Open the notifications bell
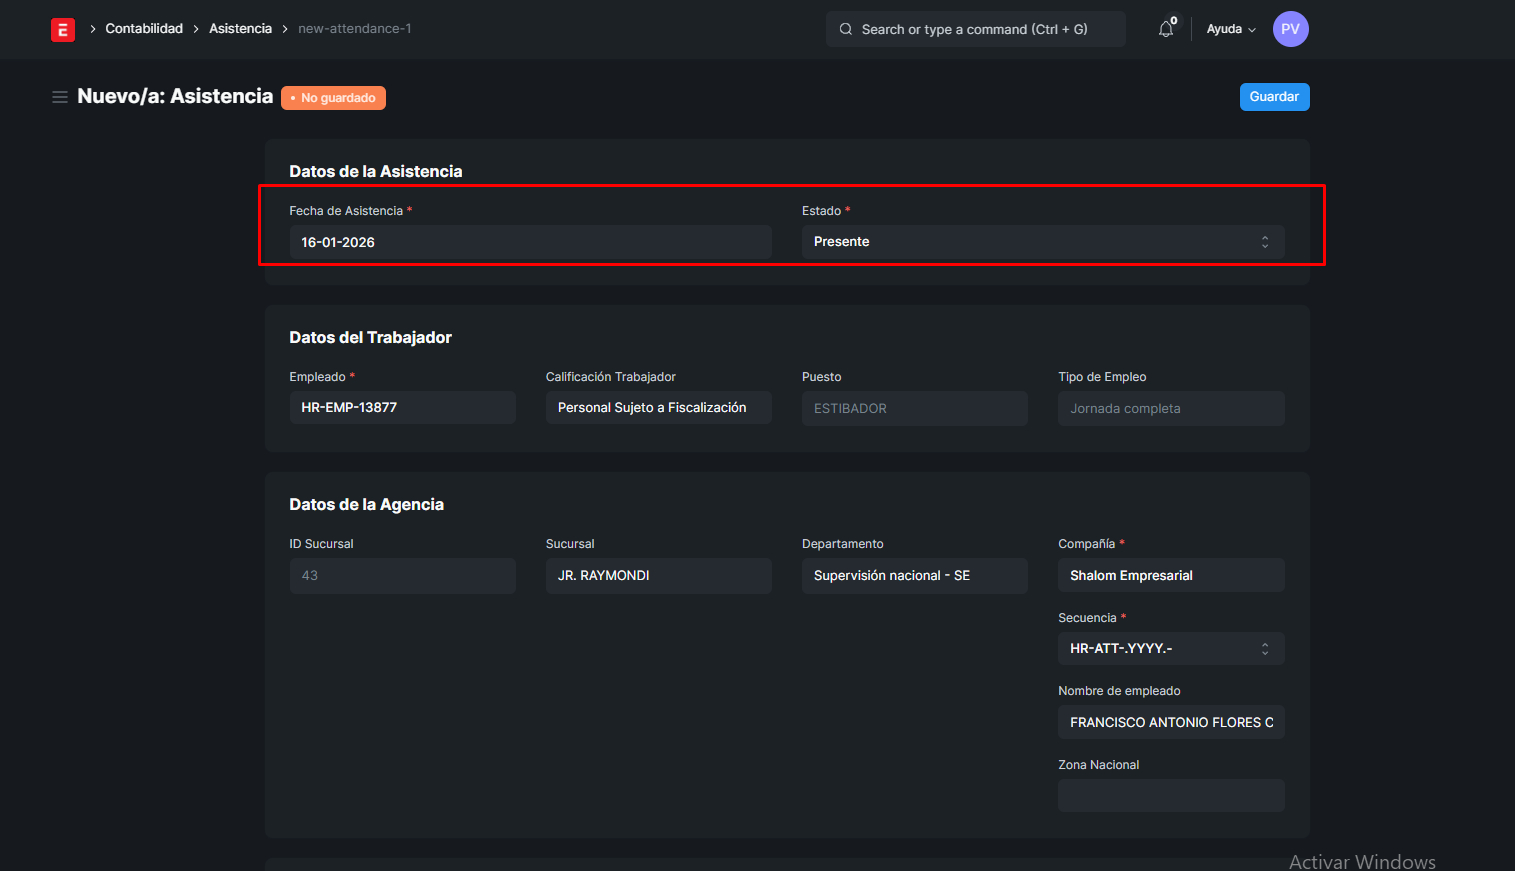Screen dimensions: 1515x871 [1166, 30]
